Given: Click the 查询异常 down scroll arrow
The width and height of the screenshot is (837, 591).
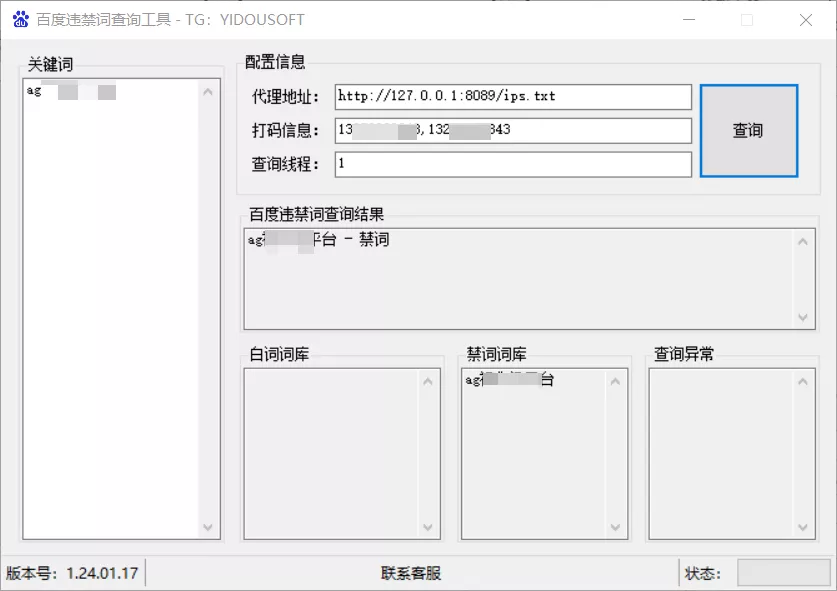Looking at the screenshot, I should pyautogui.click(x=802, y=527).
